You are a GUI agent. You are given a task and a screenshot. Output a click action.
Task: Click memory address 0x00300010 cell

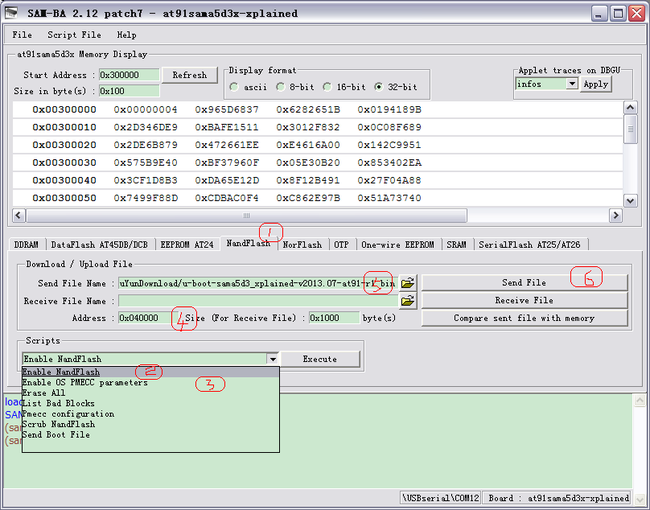(64, 127)
